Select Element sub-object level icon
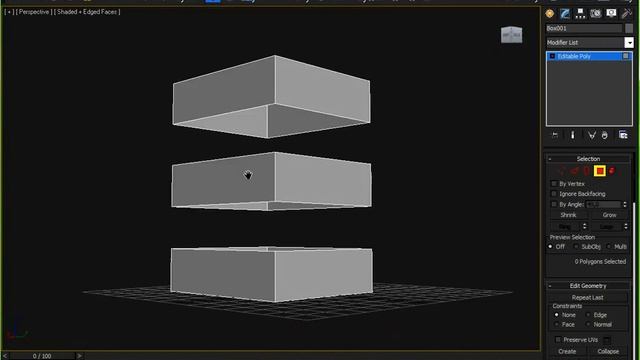Viewport: 640px width, 360px height. (612, 171)
